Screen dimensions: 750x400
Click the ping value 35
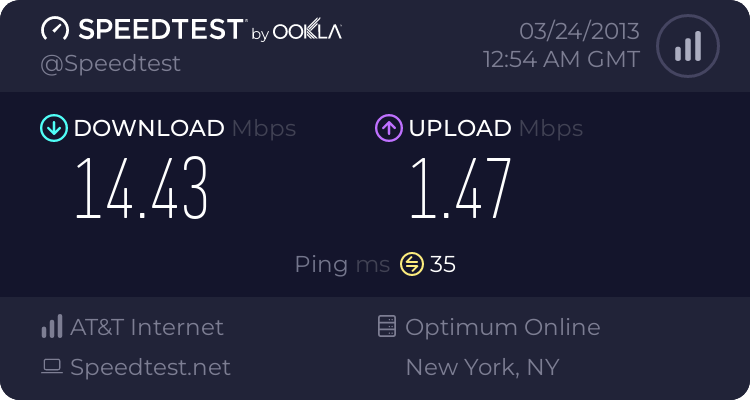pyautogui.click(x=442, y=264)
